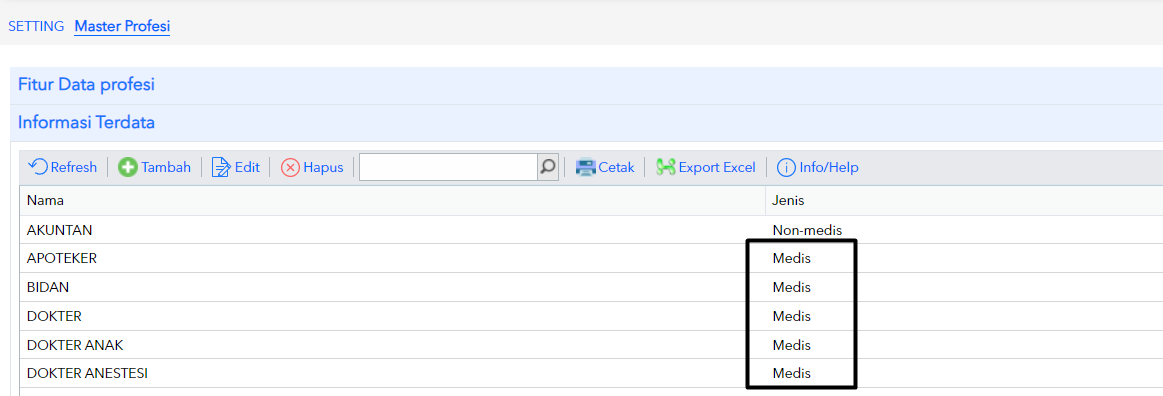The width and height of the screenshot is (1163, 396).
Task: Click the Refresh button label
Action: (73, 168)
